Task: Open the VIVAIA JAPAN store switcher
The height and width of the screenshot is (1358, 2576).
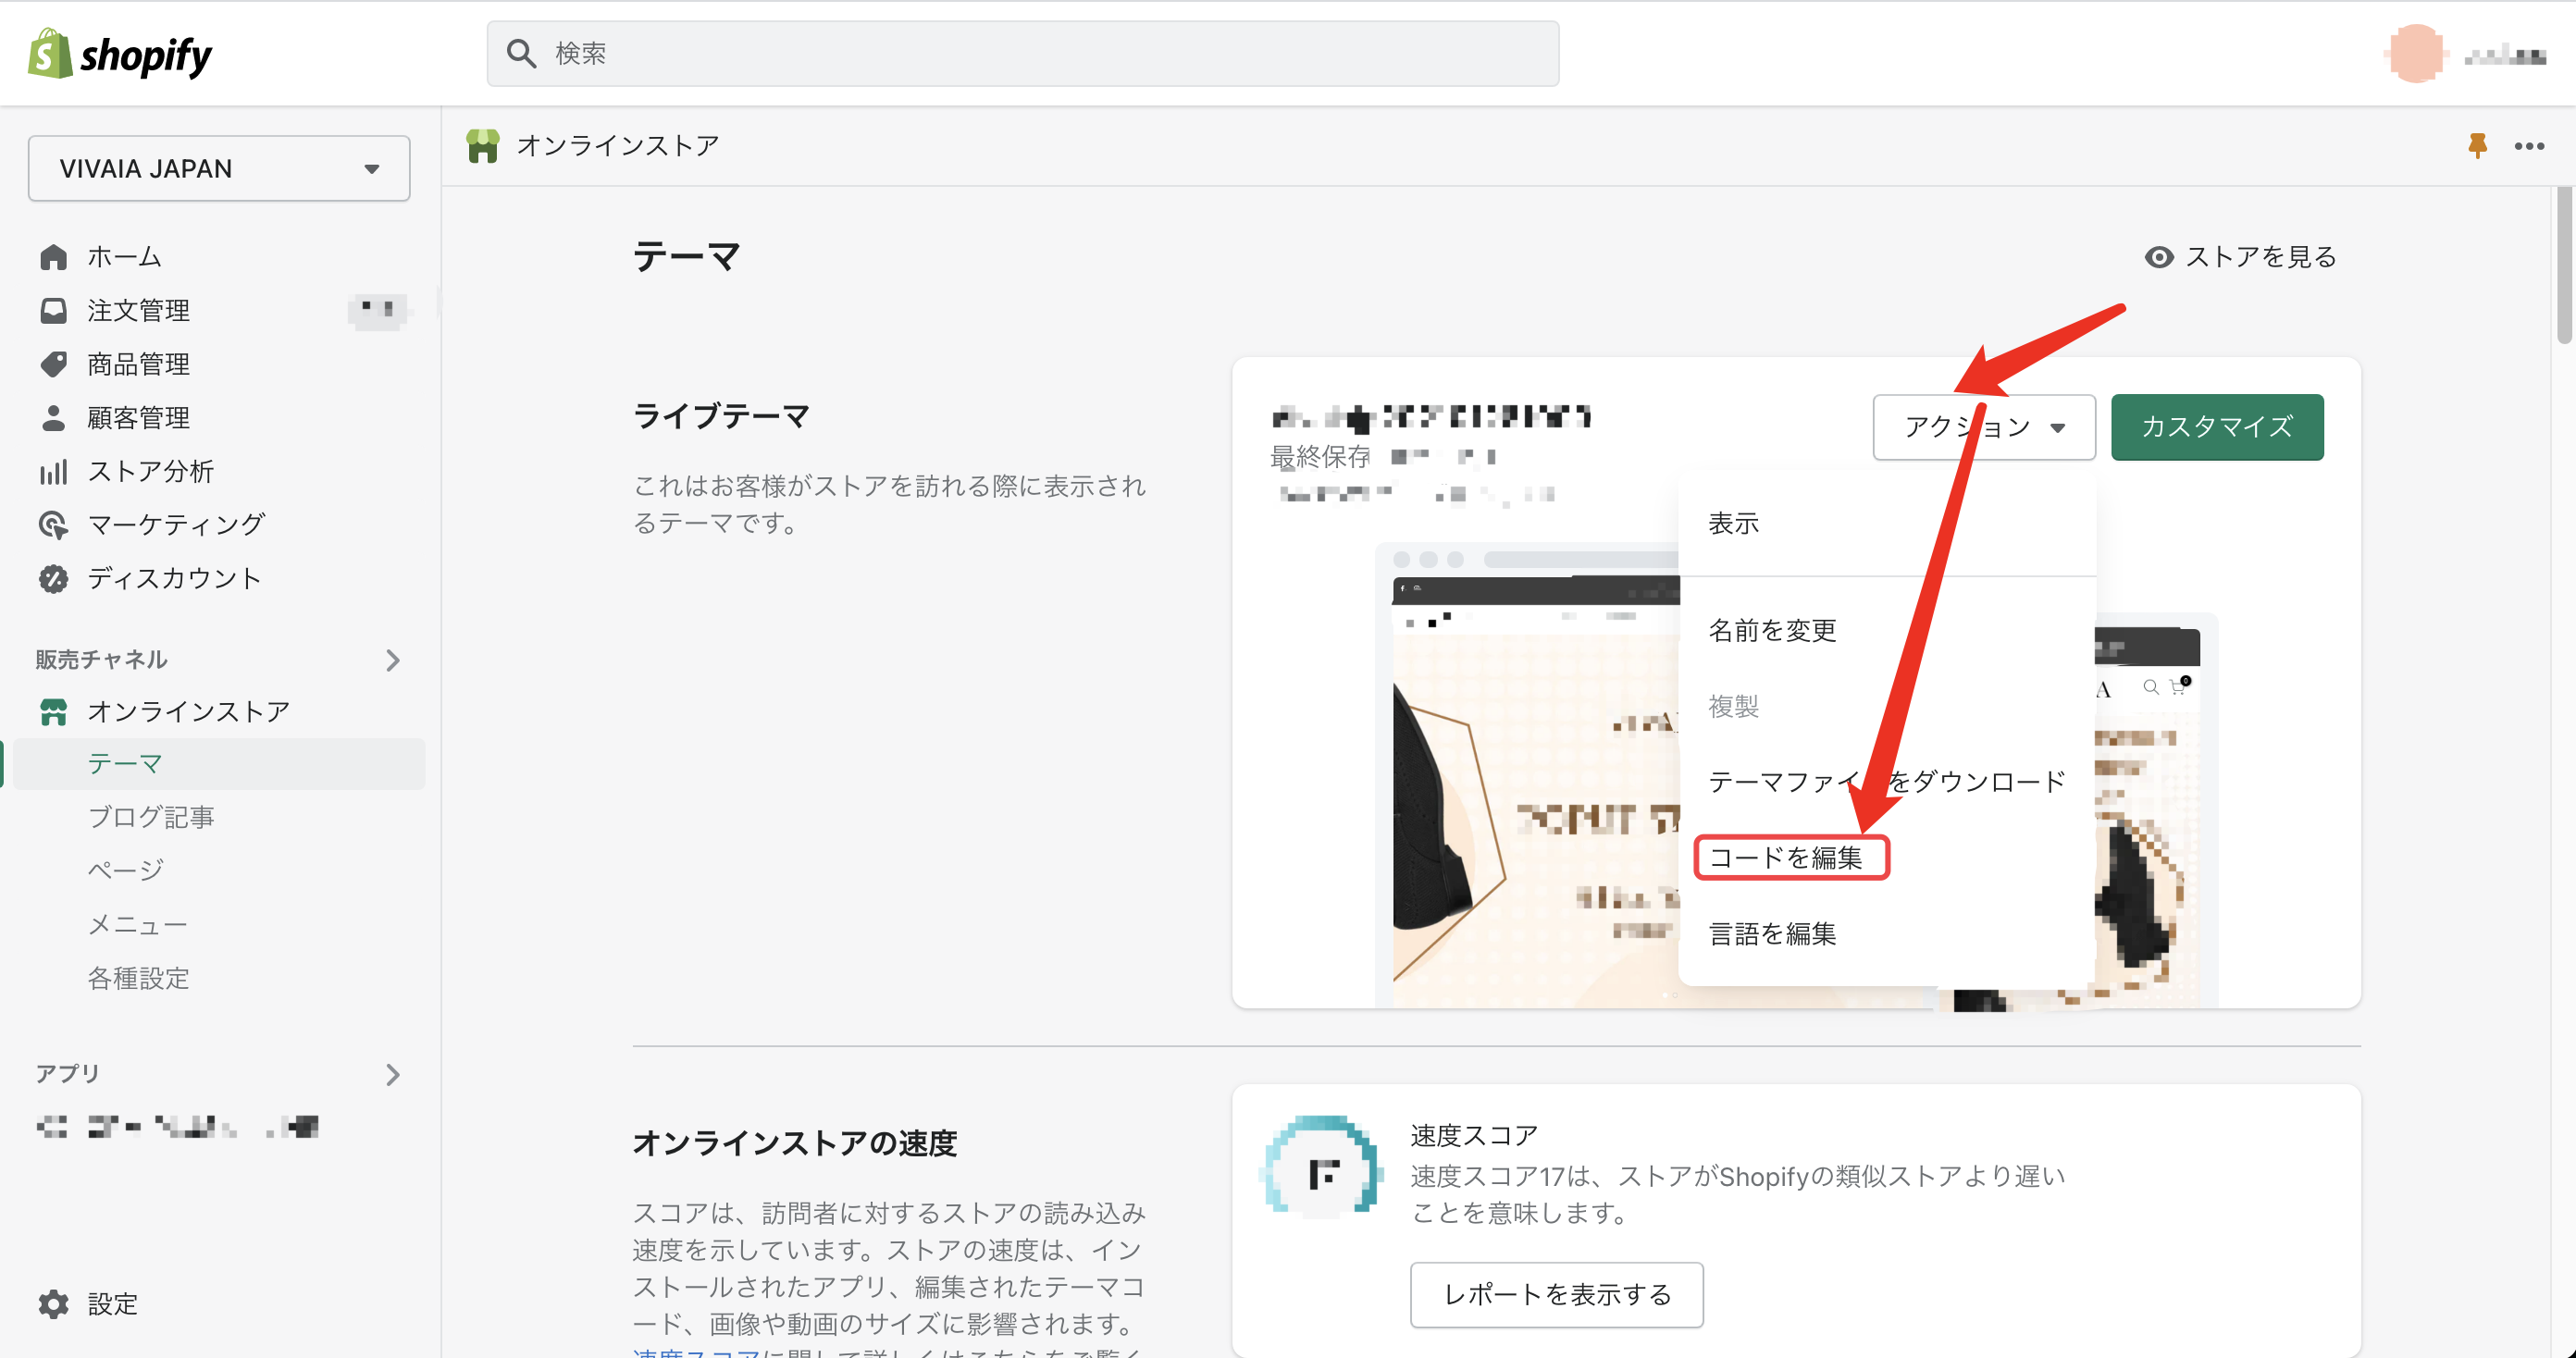Action: pyautogui.click(x=219, y=168)
